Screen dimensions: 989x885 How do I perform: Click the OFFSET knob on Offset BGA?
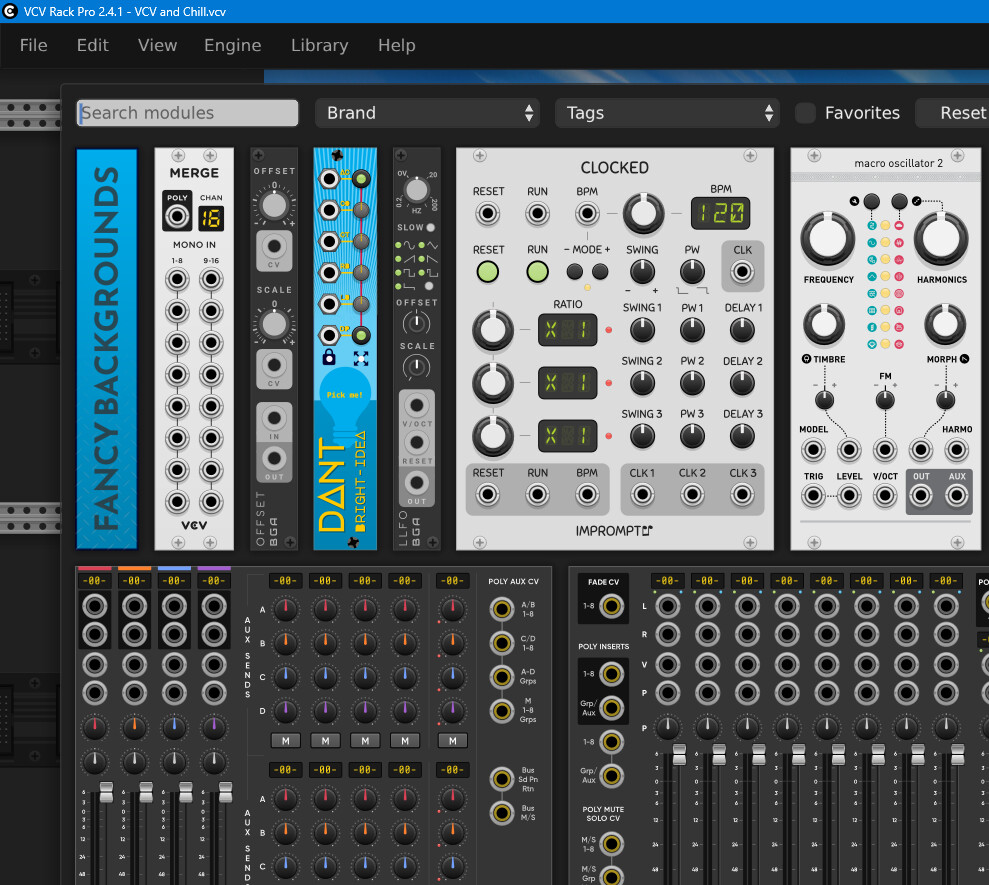click(x=274, y=205)
